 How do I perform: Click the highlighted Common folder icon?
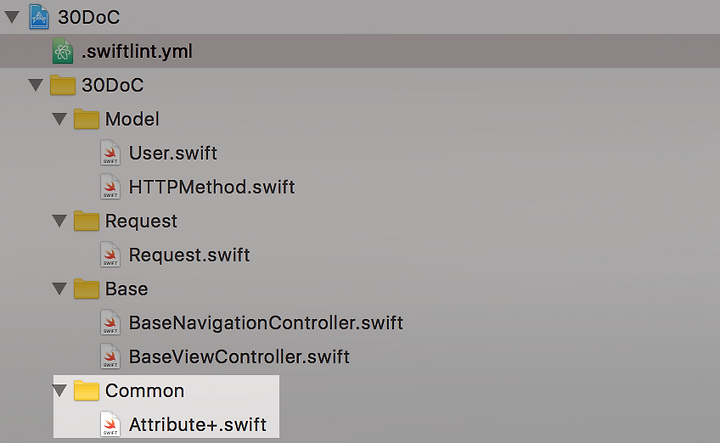(86, 391)
